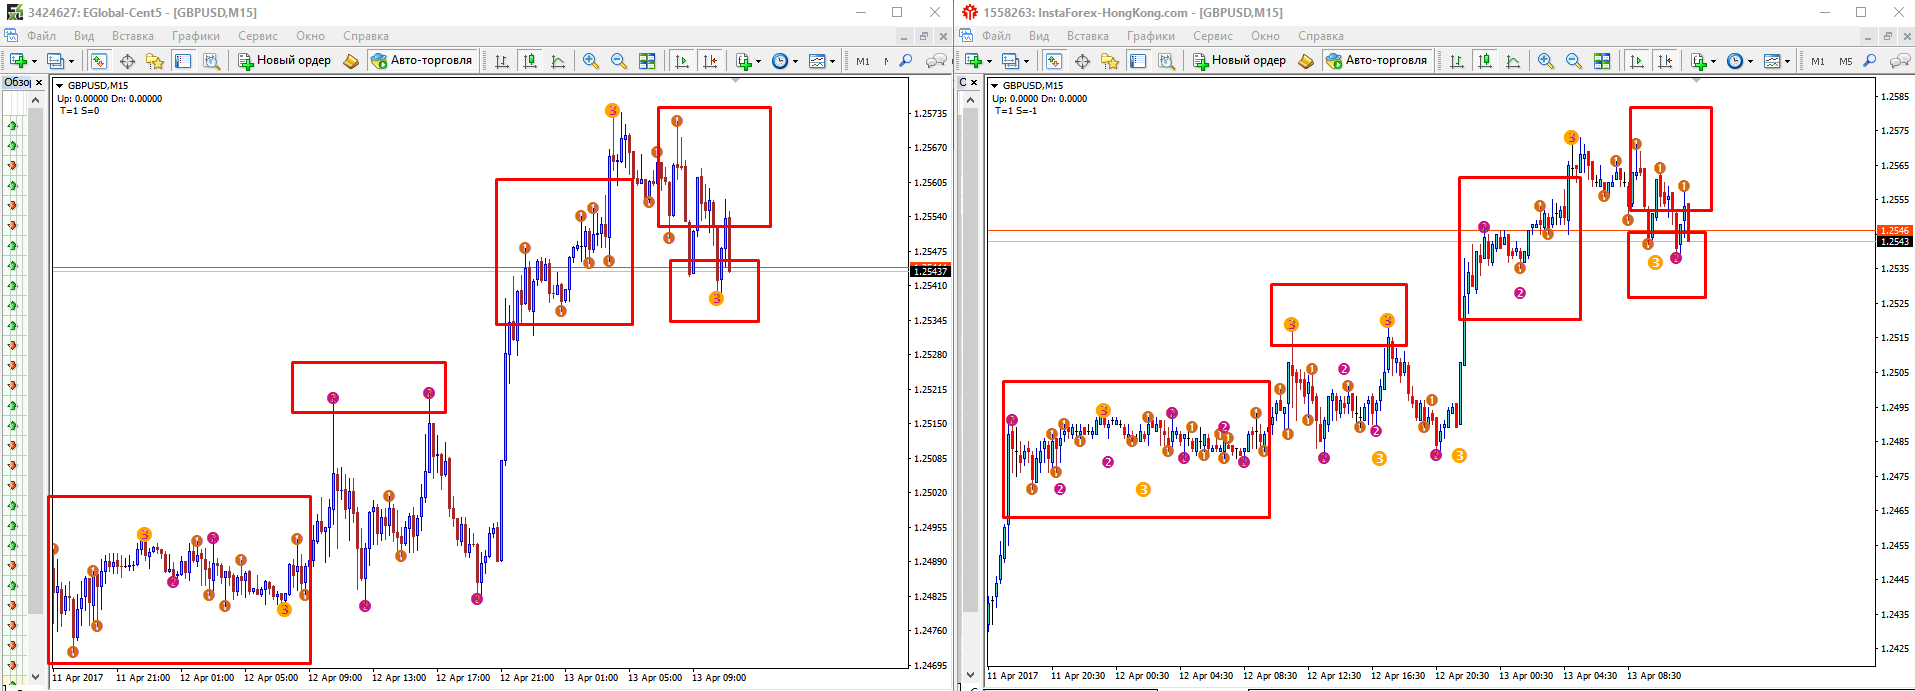
Task: Open the Сервис menu in the InstaForex window
Action: (1212, 36)
